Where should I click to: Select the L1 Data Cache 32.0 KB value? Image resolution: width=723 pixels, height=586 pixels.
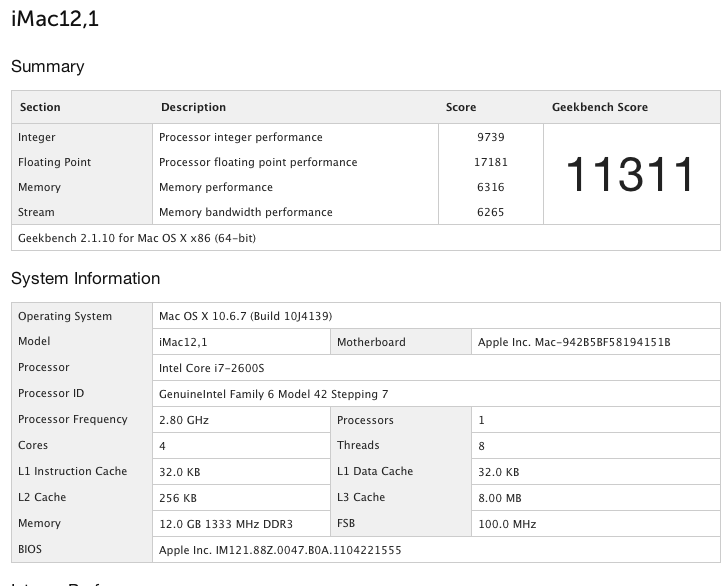tap(498, 472)
